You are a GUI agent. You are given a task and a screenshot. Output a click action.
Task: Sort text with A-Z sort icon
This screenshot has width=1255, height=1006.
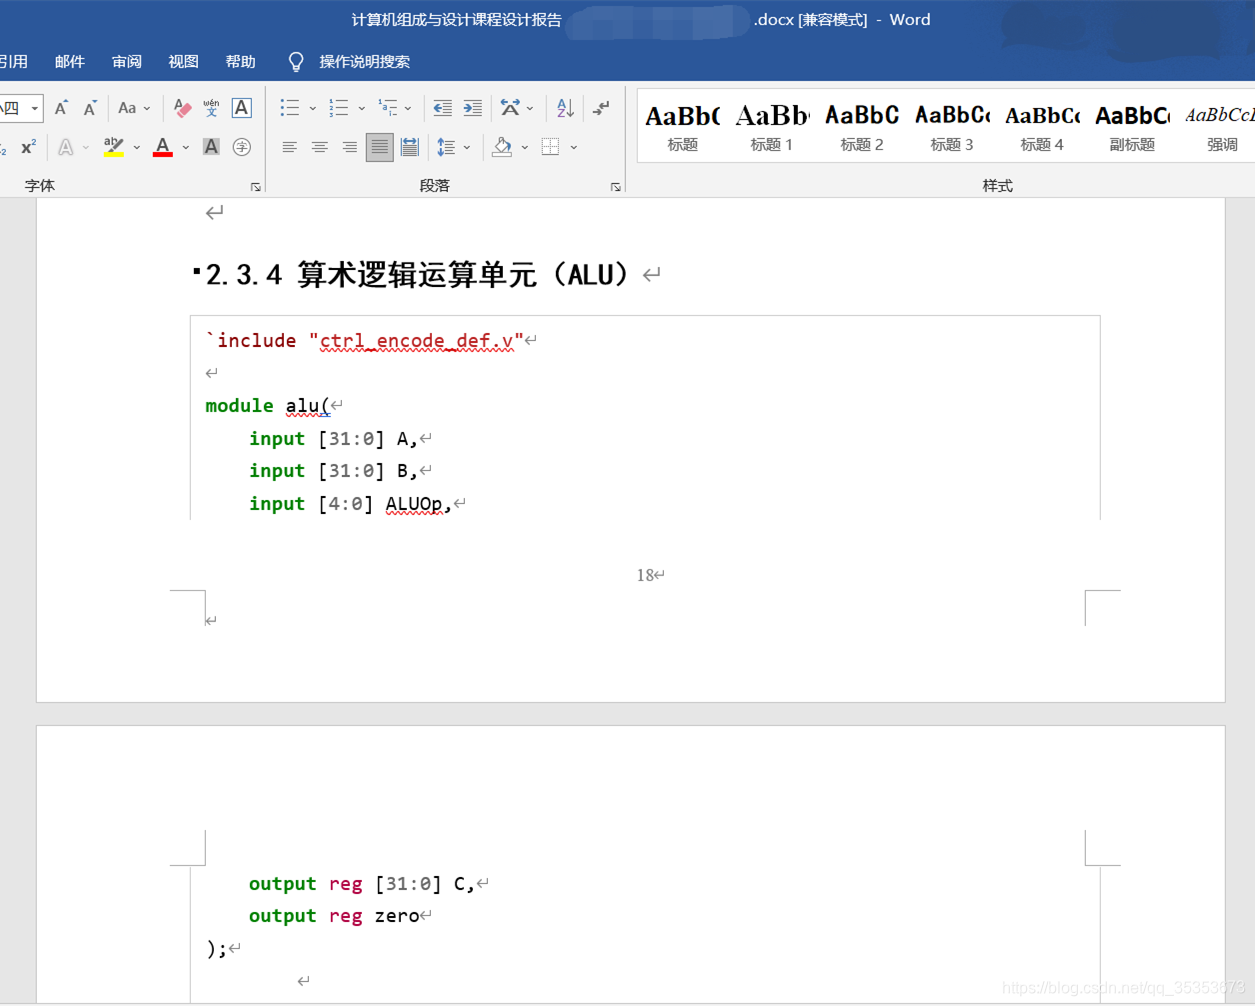point(565,108)
